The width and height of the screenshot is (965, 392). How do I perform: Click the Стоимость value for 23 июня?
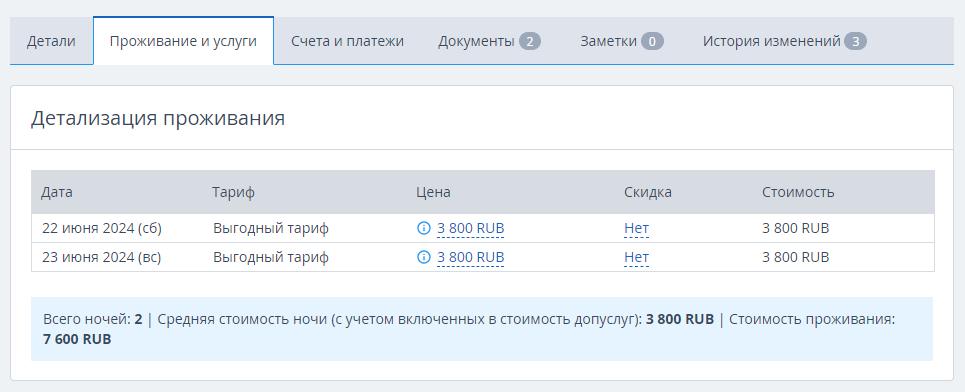tap(796, 257)
